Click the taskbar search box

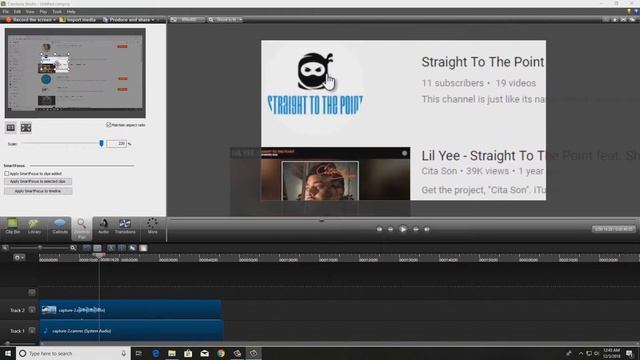pyautogui.click(x=73, y=353)
